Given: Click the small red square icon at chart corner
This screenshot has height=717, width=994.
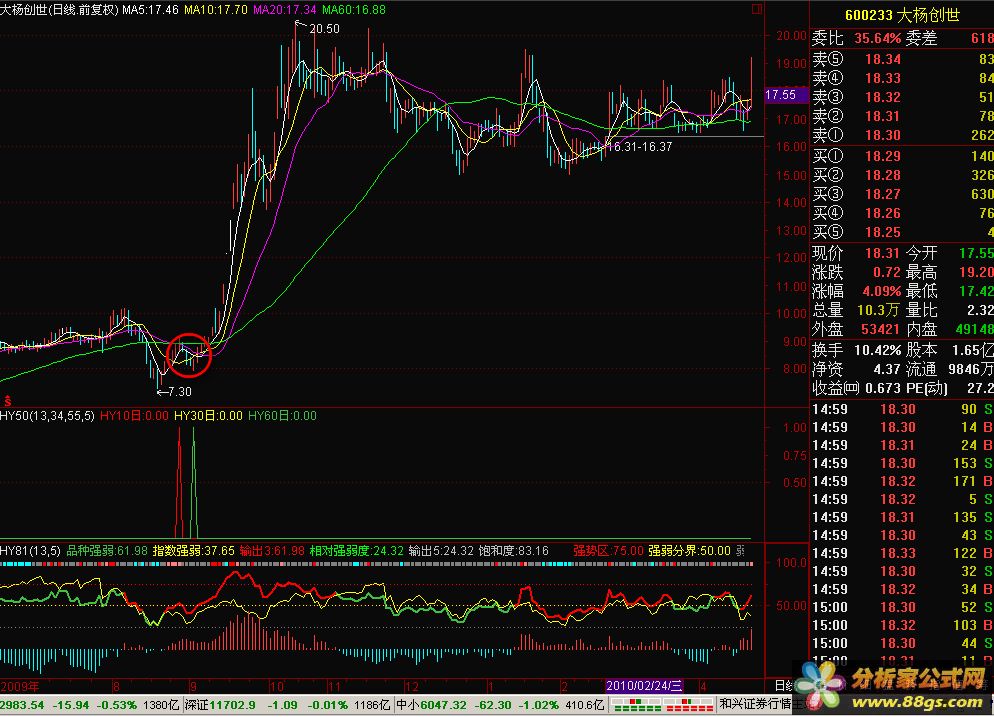Looking at the screenshot, I should pos(756,10).
